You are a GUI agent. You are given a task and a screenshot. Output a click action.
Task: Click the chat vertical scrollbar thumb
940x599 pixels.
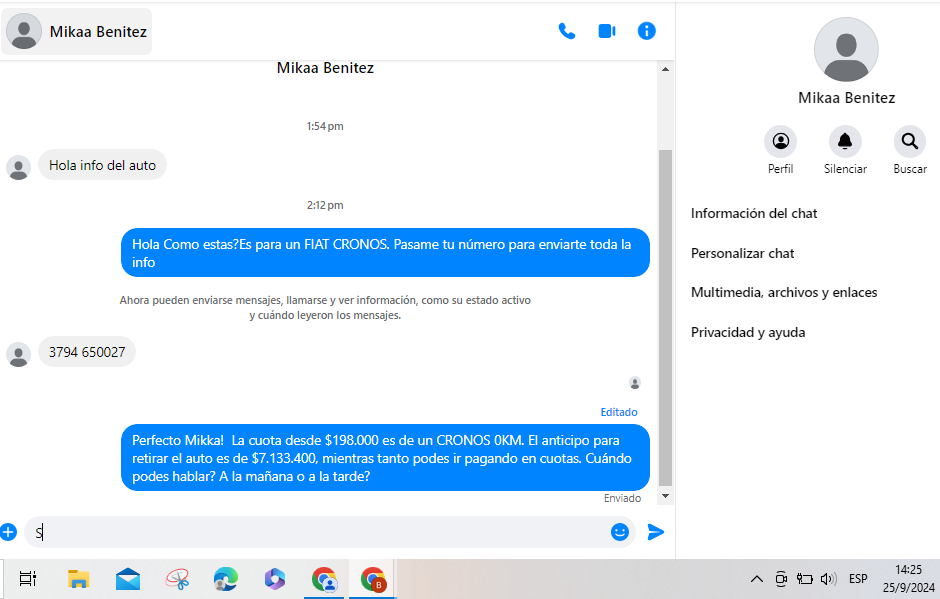pyautogui.click(x=665, y=318)
